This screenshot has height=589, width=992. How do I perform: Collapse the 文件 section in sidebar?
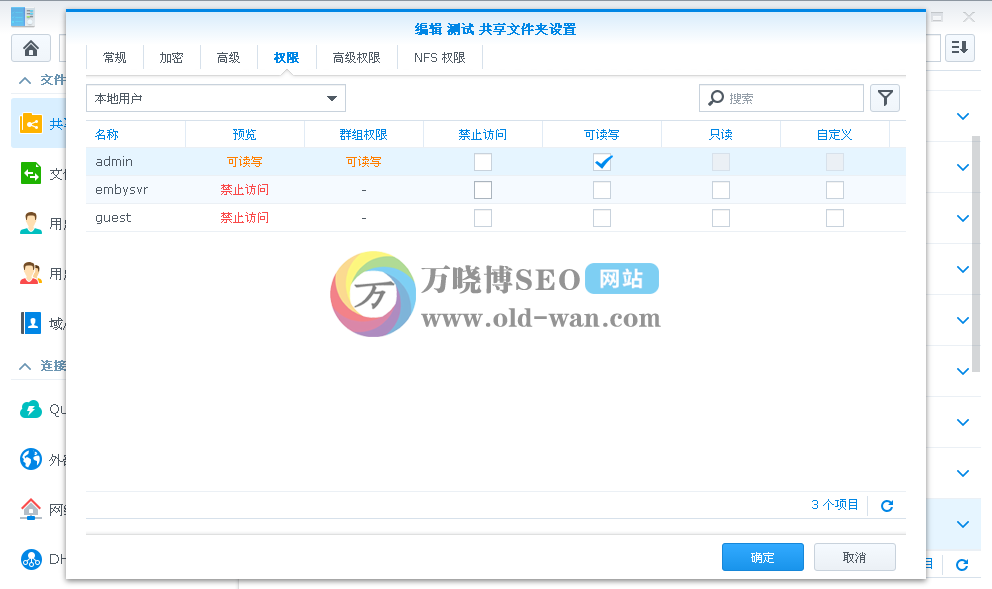[24, 80]
